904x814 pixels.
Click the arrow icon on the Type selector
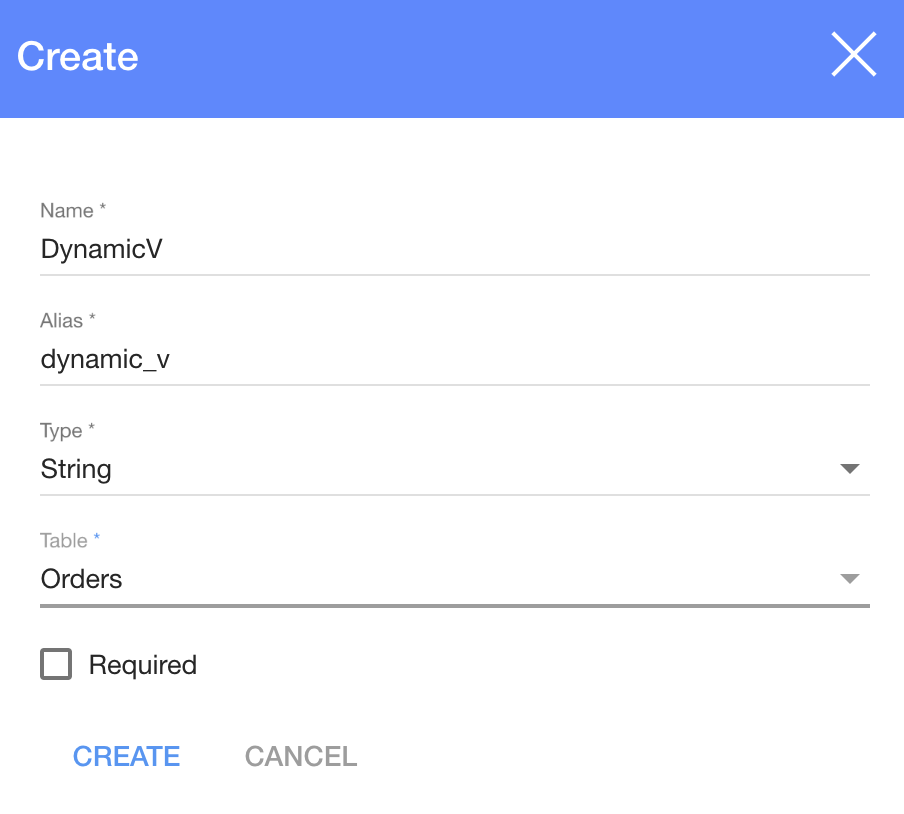click(x=849, y=469)
